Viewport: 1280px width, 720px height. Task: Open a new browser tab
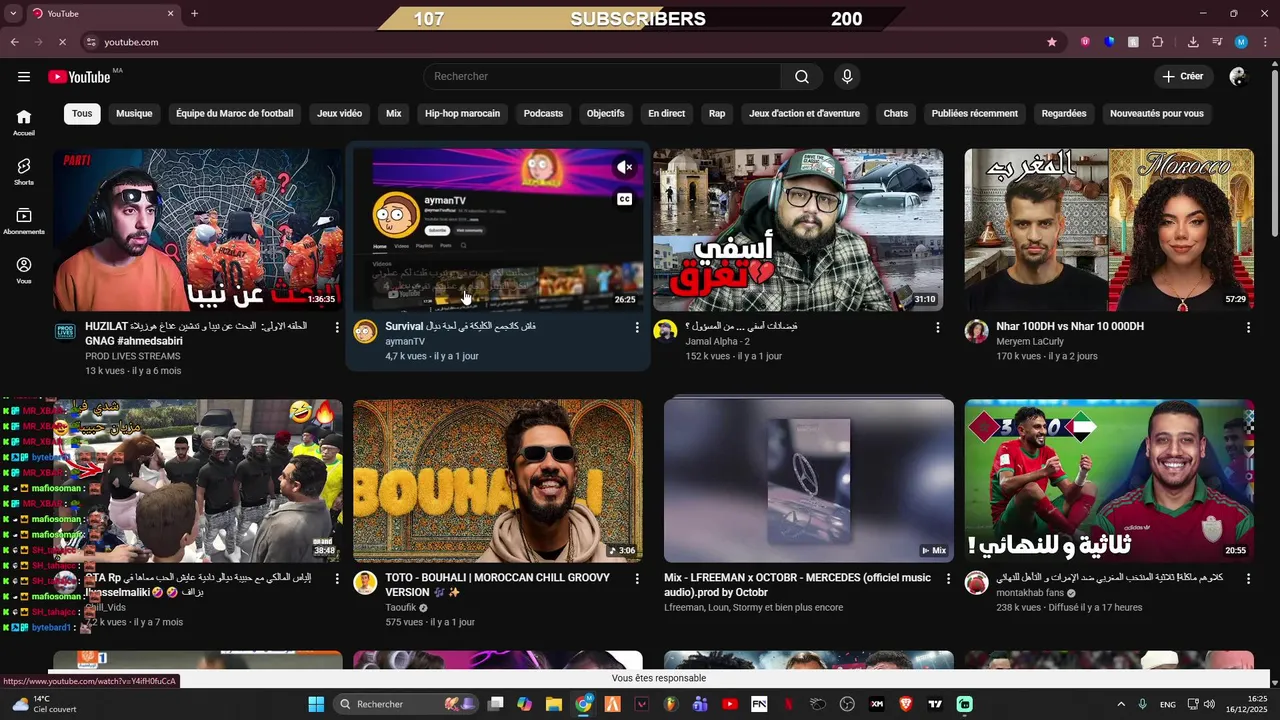point(194,14)
